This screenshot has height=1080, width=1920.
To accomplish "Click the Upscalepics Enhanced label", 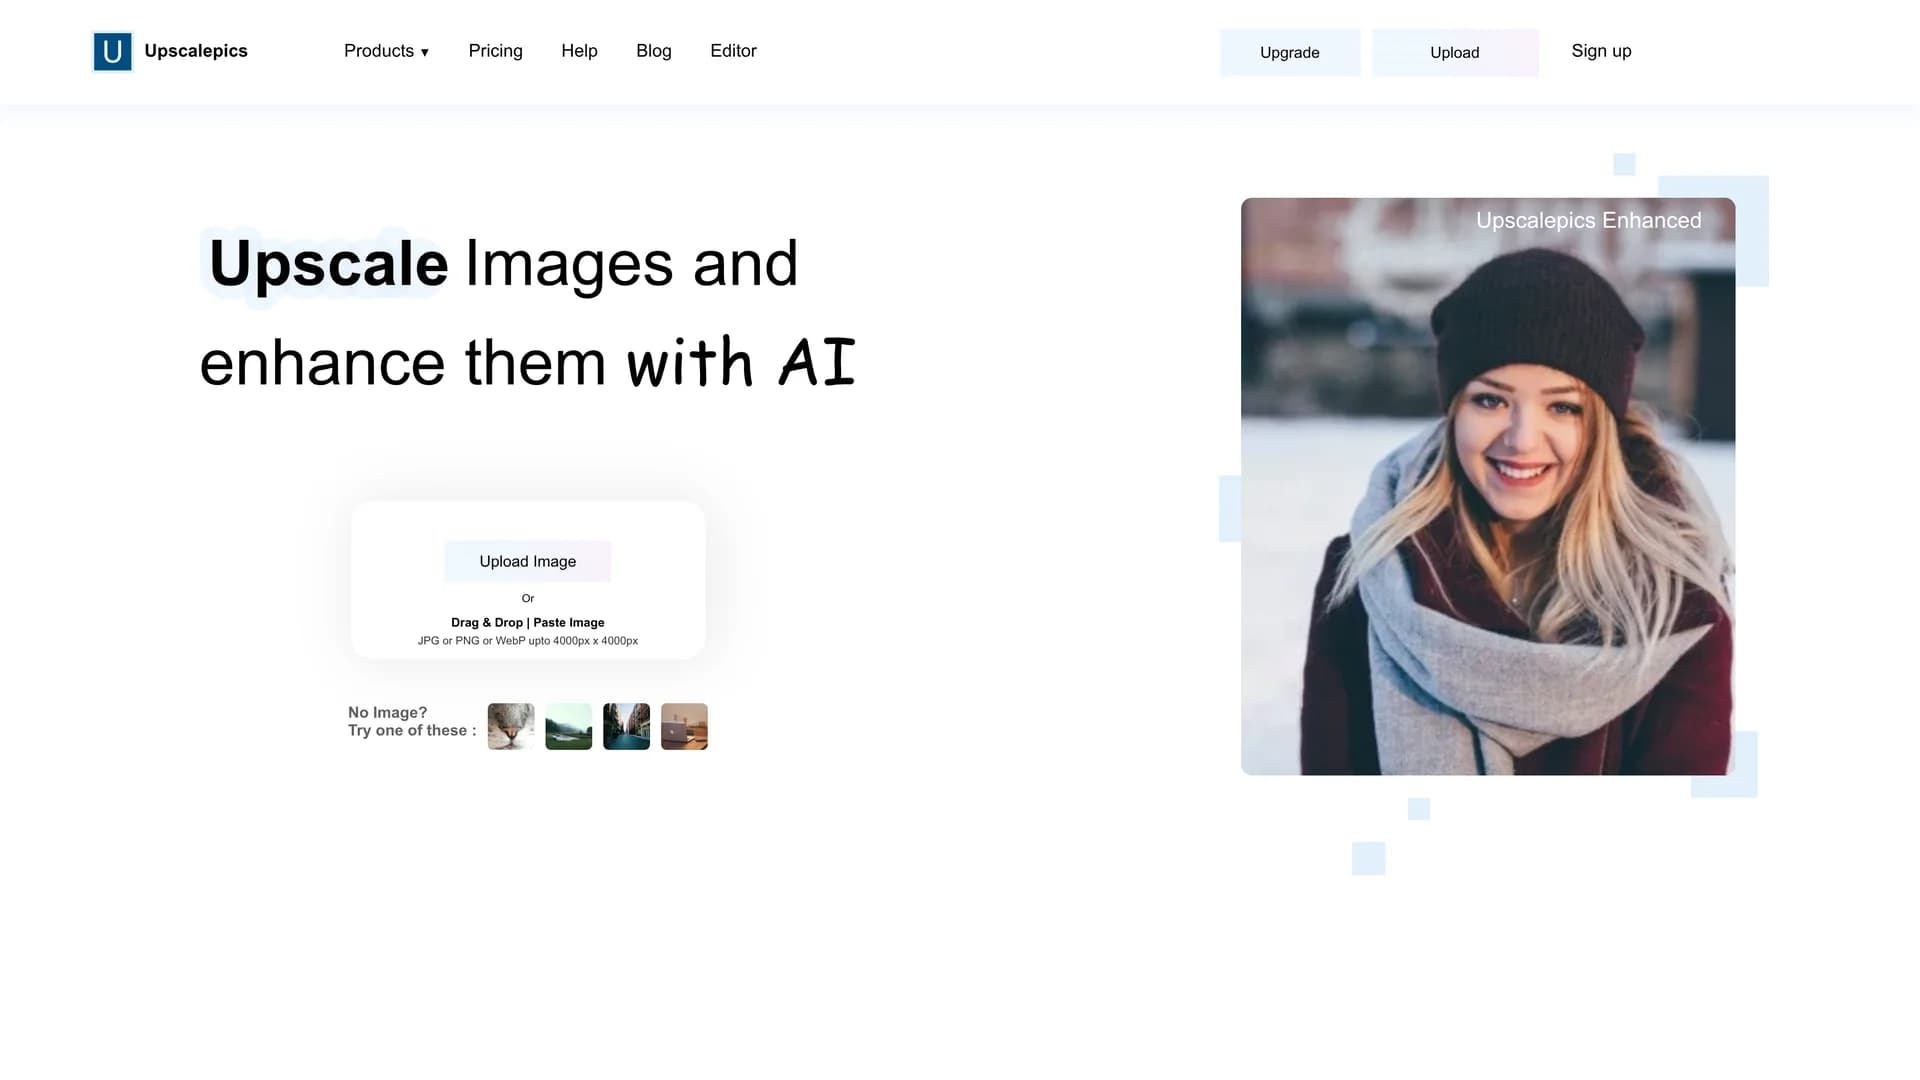I will pos(1588,220).
